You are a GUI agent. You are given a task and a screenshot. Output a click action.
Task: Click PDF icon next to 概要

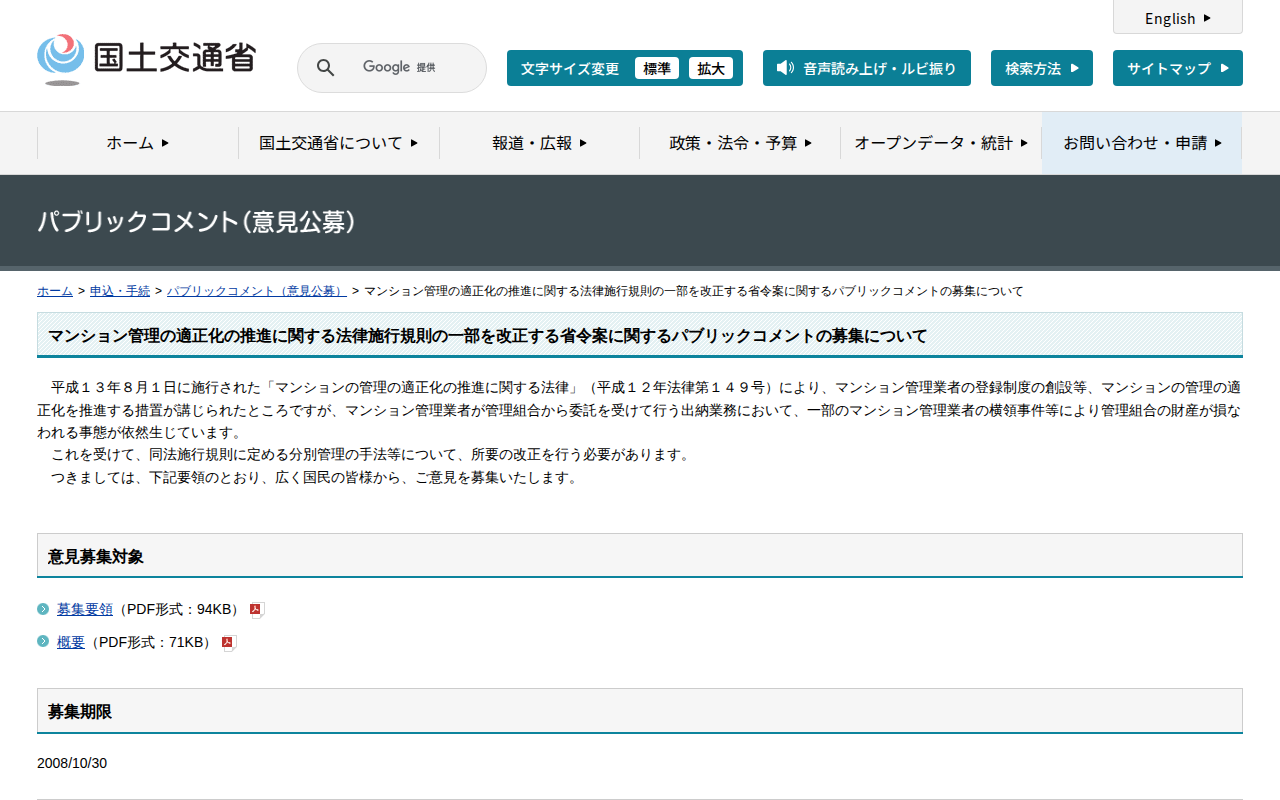point(228,643)
